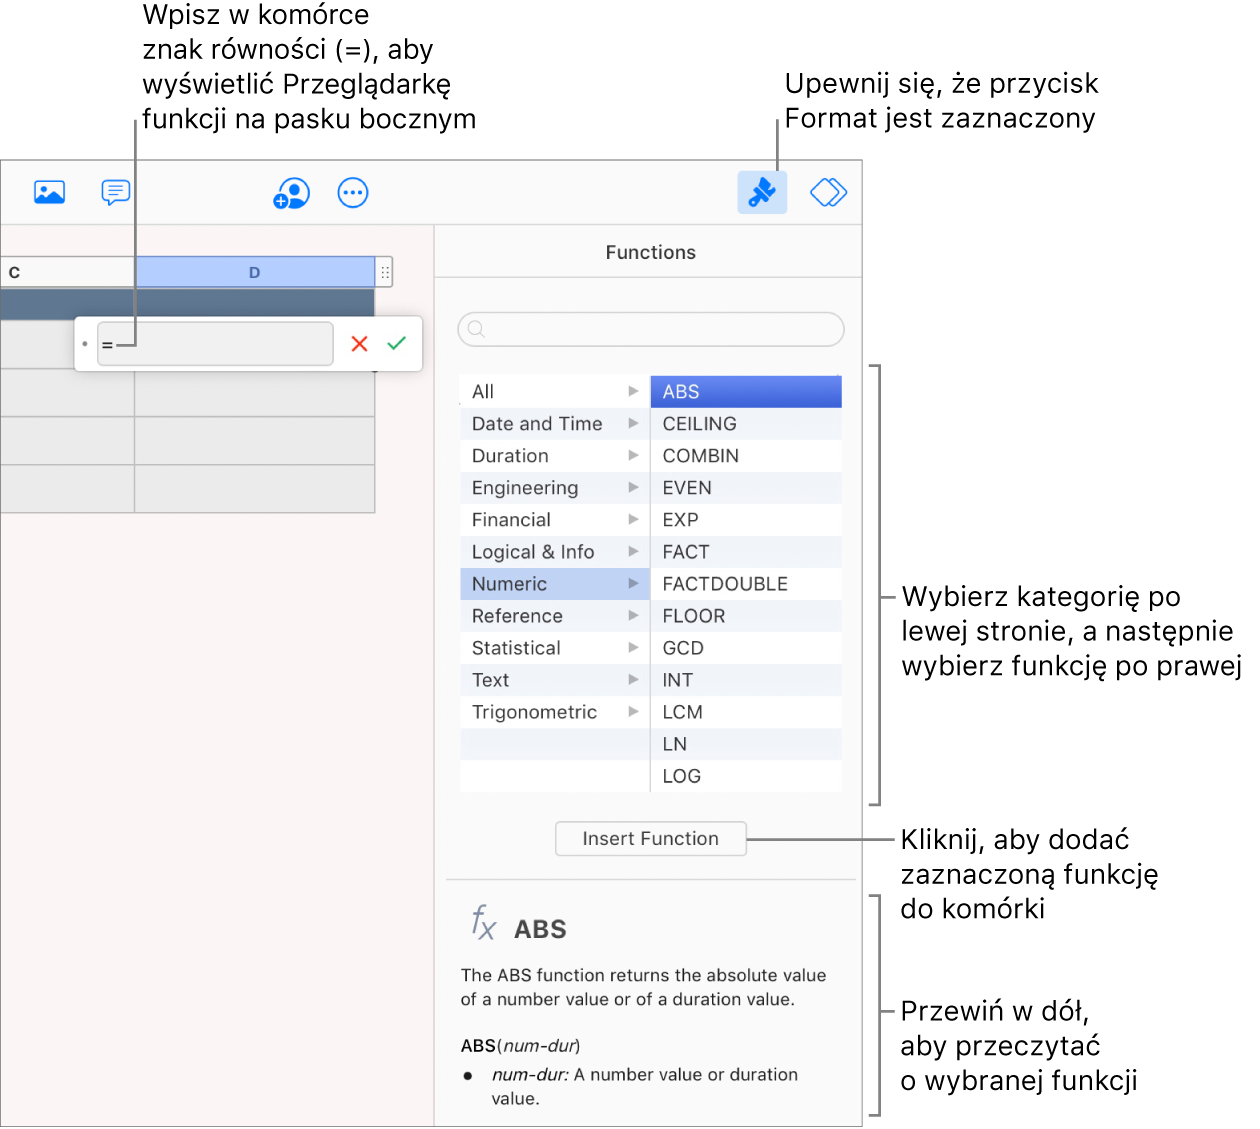Image resolution: width=1260 pixels, height=1129 pixels.
Task: Expand arrow next to Reference
Action: point(633,615)
